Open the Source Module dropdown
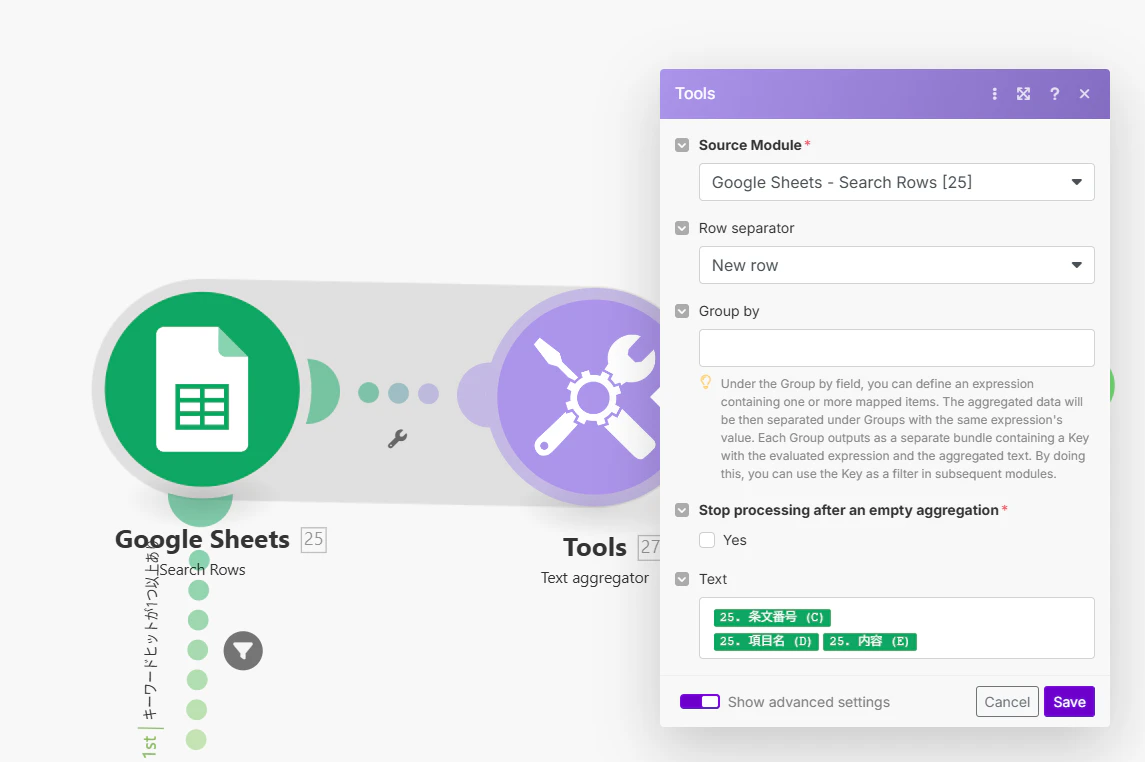This screenshot has height=762, width=1145. pos(897,182)
